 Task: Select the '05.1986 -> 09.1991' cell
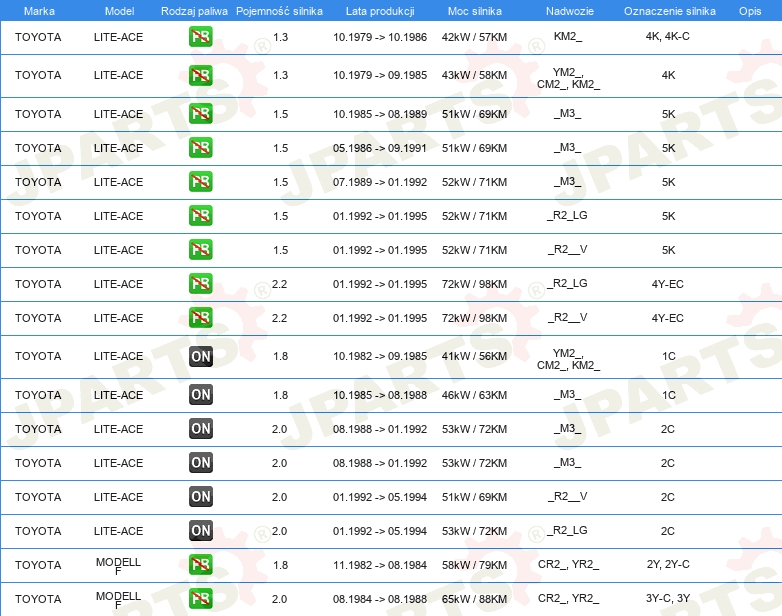coord(380,148)
